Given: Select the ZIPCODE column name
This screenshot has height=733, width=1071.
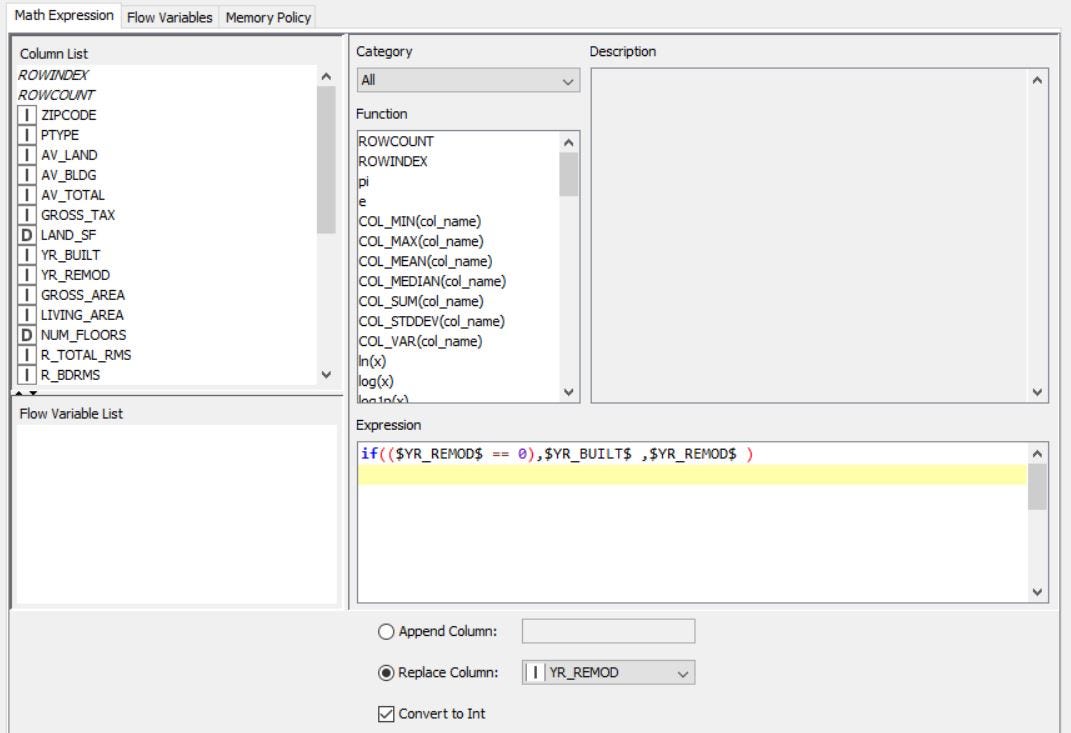Looking at the screenshot, I should [68, 115].
